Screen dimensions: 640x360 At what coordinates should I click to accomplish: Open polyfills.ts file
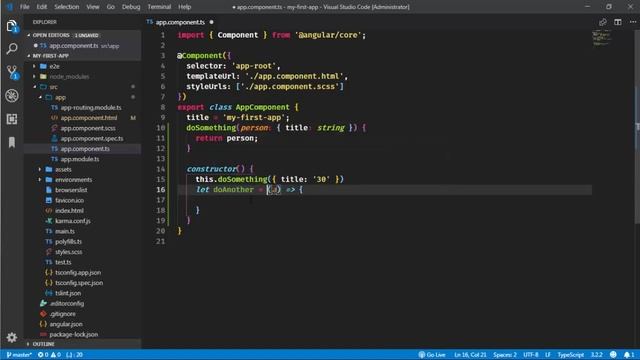pos(68,242)
